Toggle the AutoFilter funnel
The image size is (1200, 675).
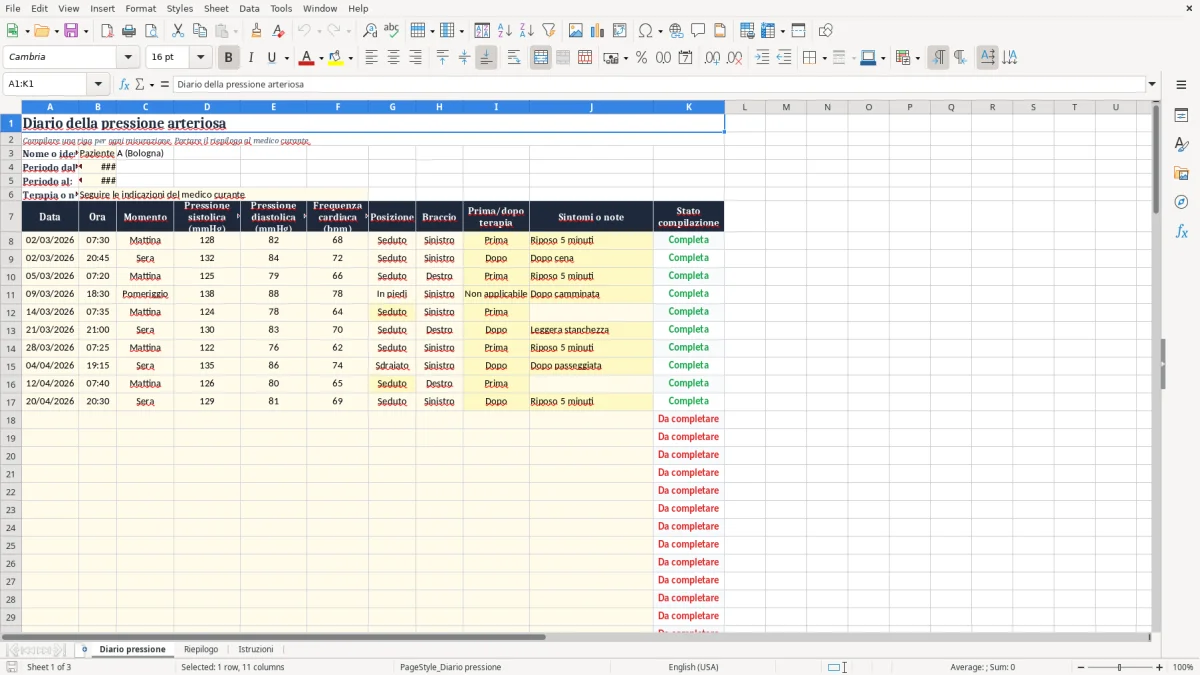tap(549, 31)
